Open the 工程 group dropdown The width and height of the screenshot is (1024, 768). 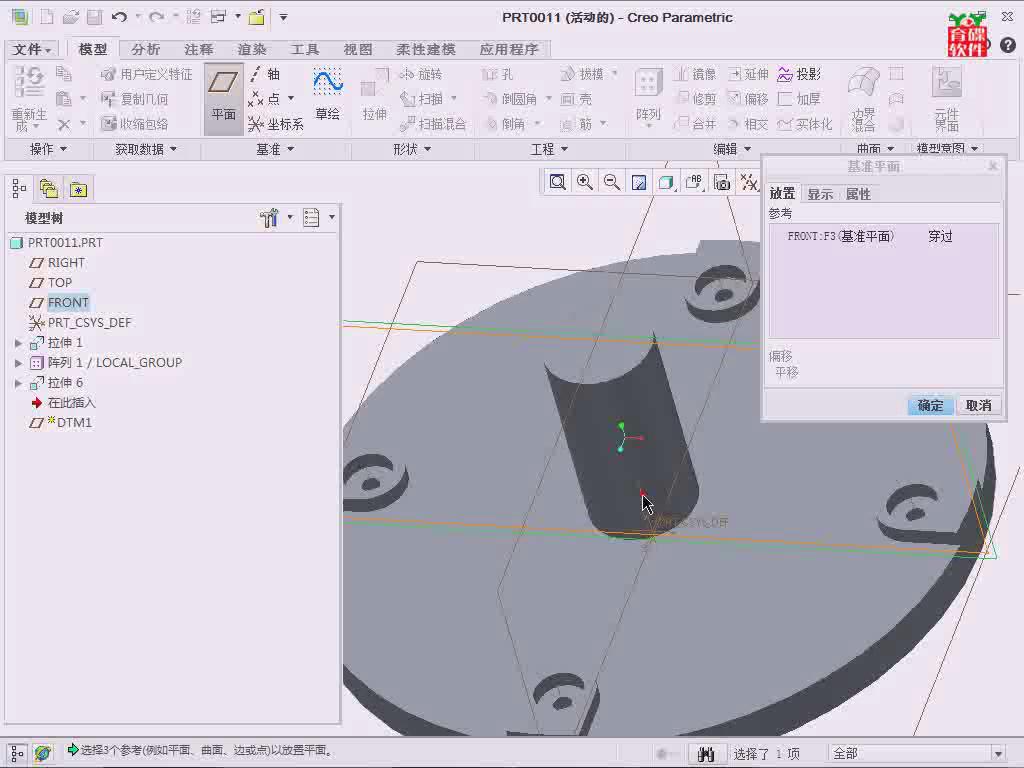(549, 150)
